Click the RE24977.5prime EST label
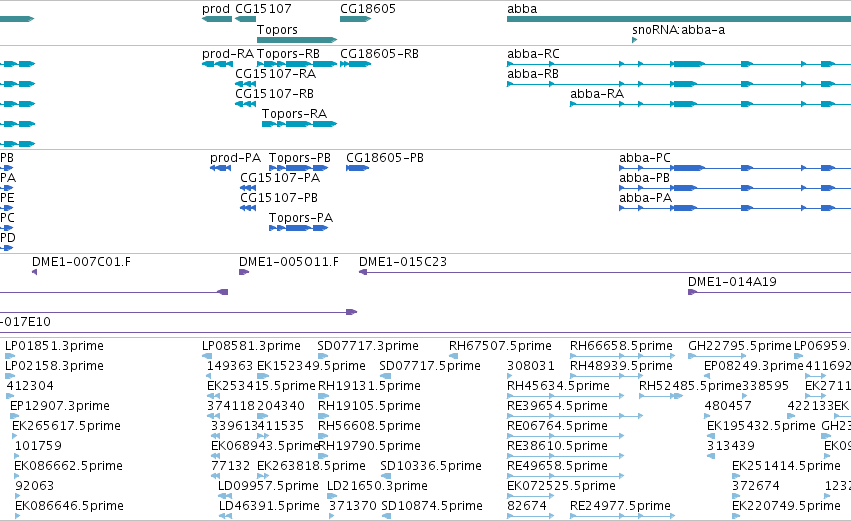The width and height of the screenshot is (851, 521). coord(620,506)
